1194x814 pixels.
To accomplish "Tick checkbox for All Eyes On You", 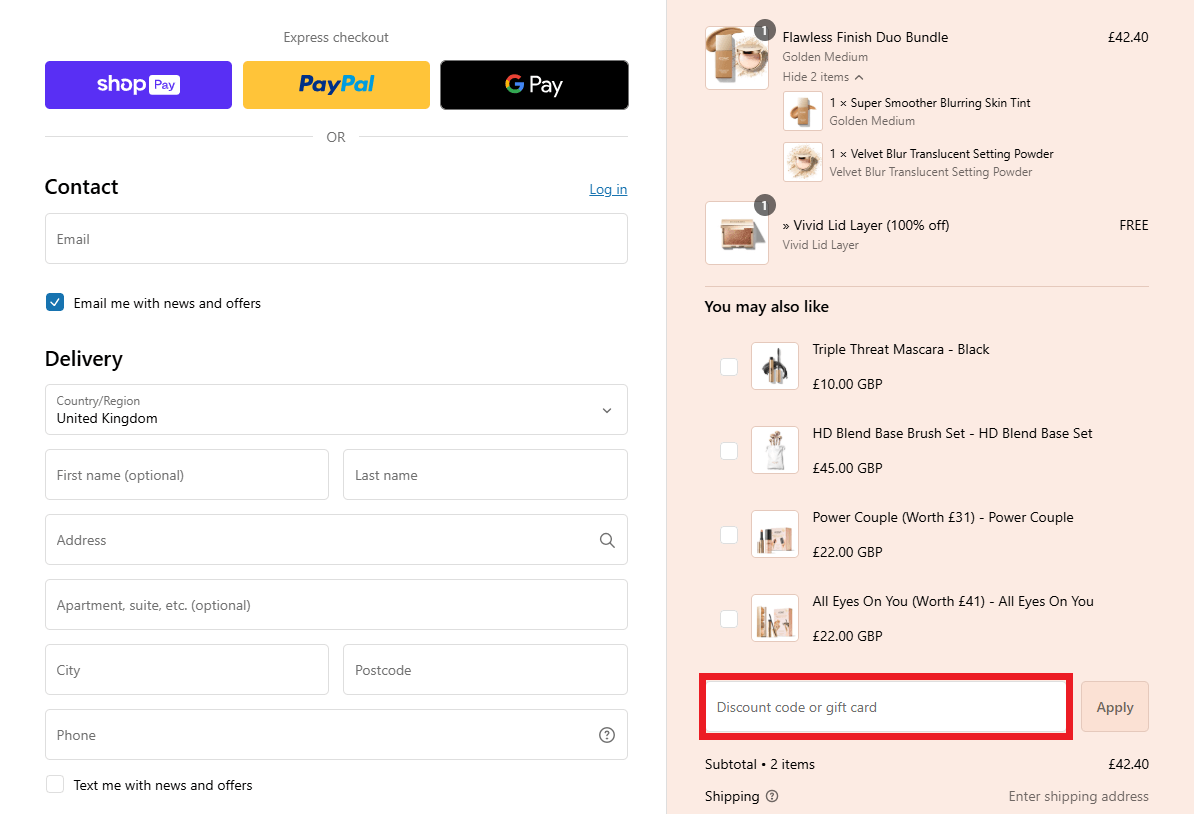I will click(729, 618).
